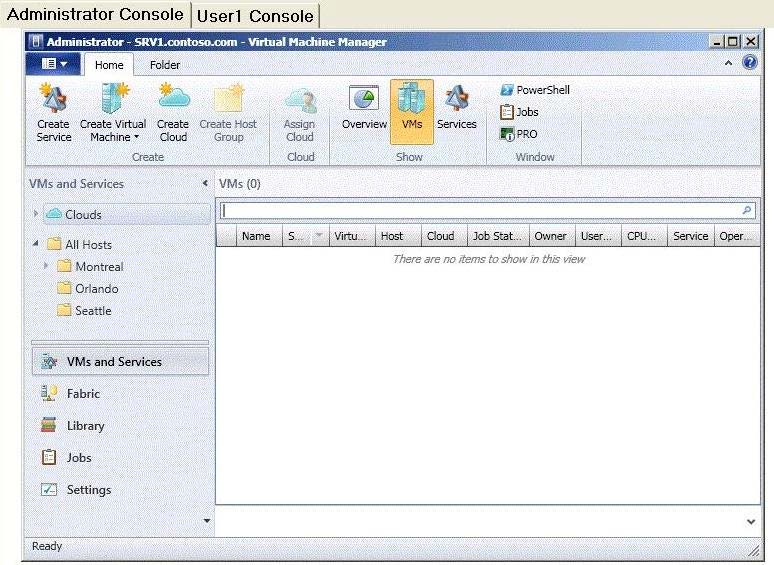Open the Jobs window from ribbon
This screenshot has height=565, width=774.
coord(519,112)
